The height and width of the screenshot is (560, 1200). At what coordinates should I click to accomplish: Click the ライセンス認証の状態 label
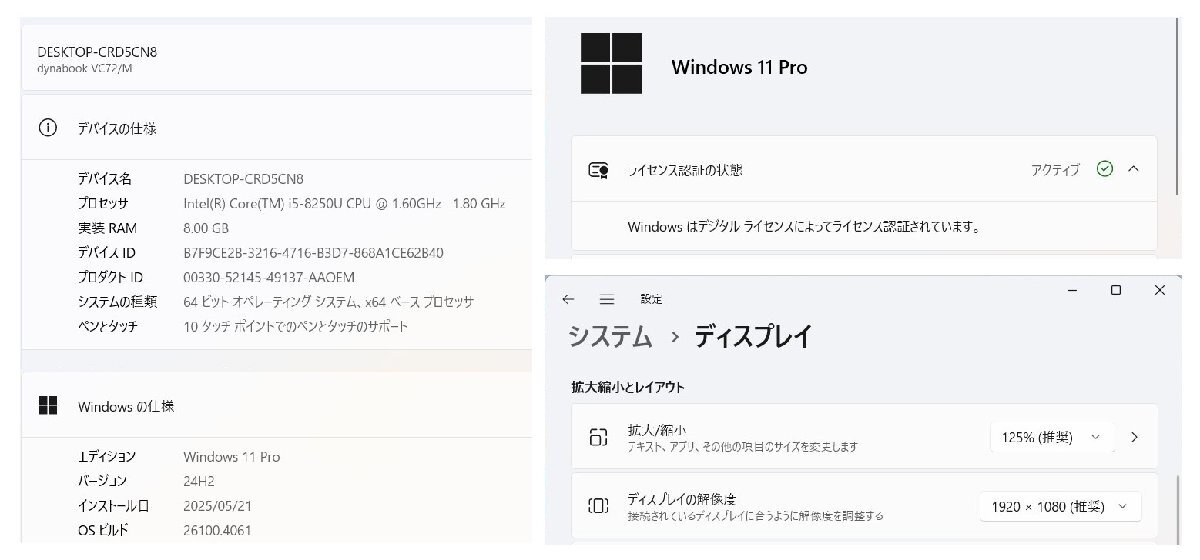(684, 170)
